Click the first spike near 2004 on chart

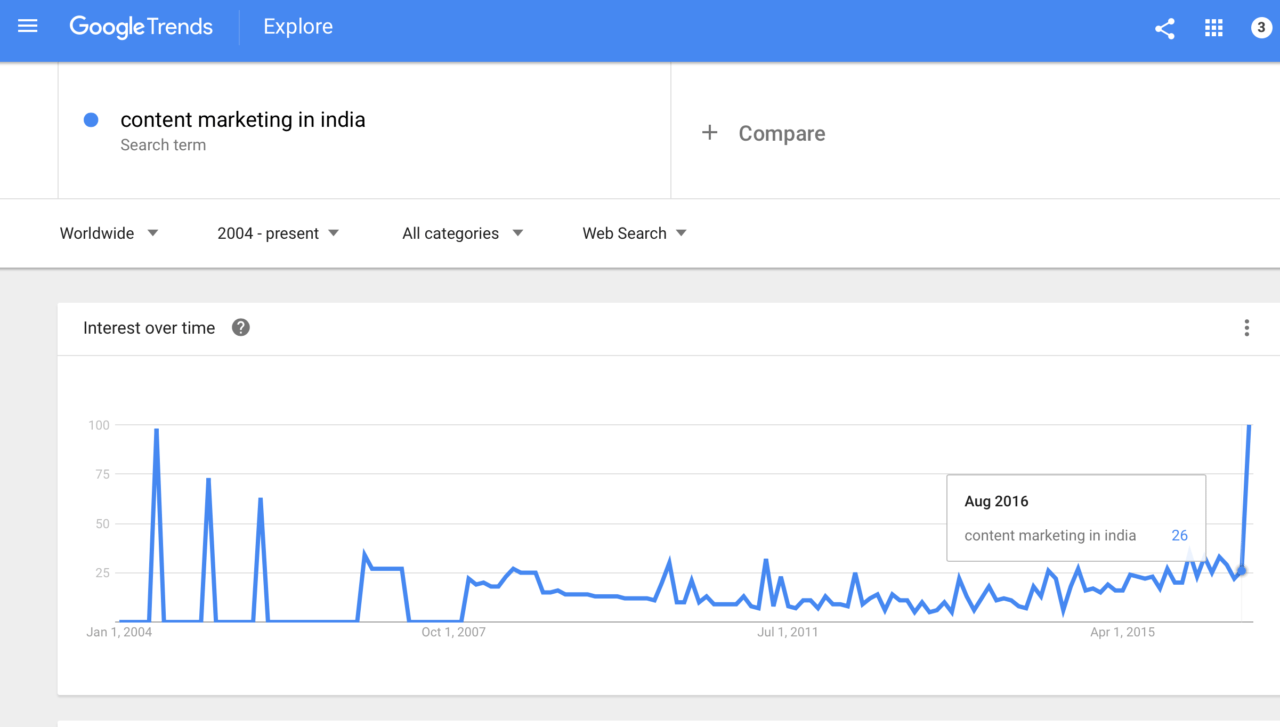click(156, 429)
